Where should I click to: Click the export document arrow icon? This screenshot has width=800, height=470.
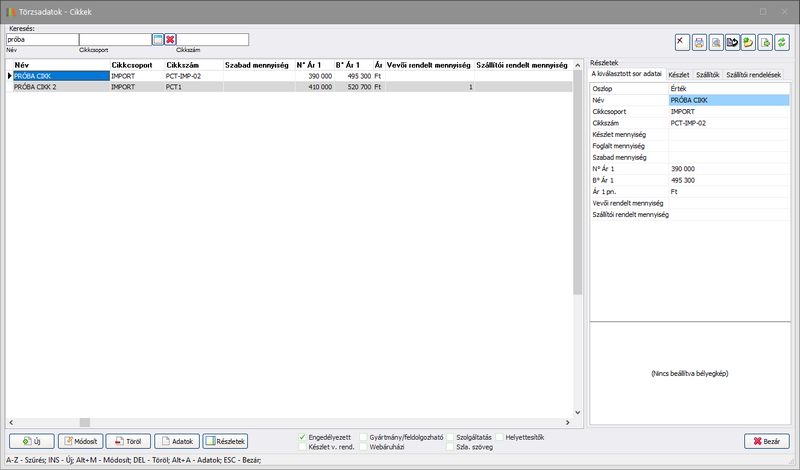(765, 42)
